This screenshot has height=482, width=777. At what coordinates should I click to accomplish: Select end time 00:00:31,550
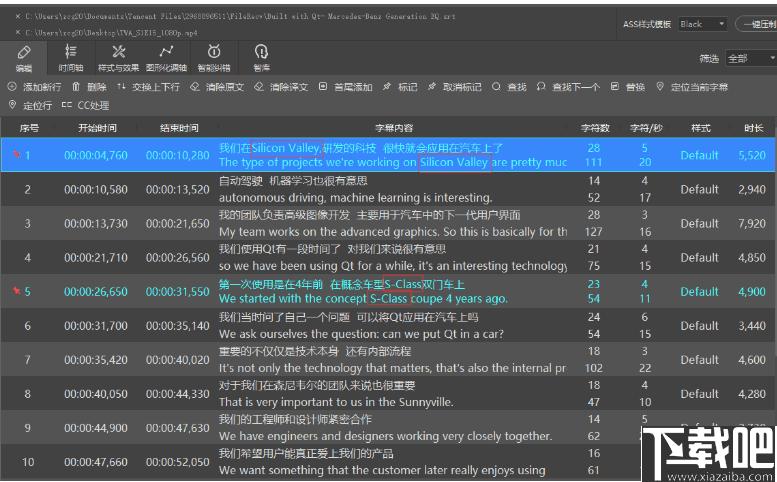[x=177, y=292]
